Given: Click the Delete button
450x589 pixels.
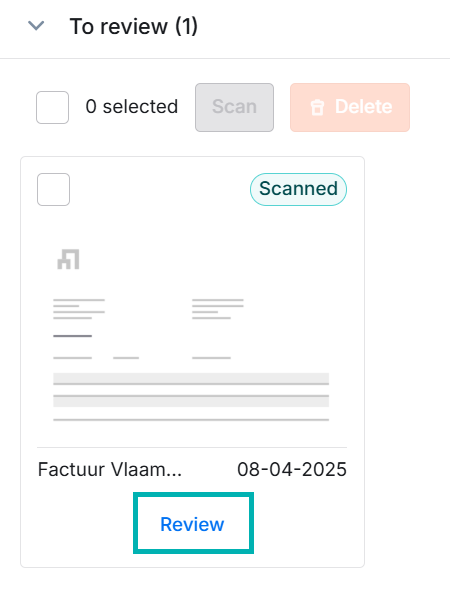Looking at the screenshot, I should coord(350,107).
